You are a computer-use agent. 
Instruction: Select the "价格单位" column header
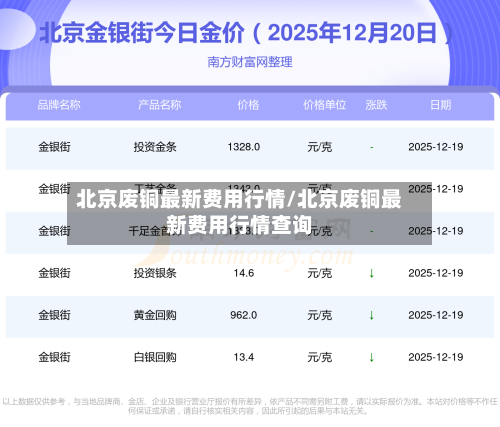324,105
